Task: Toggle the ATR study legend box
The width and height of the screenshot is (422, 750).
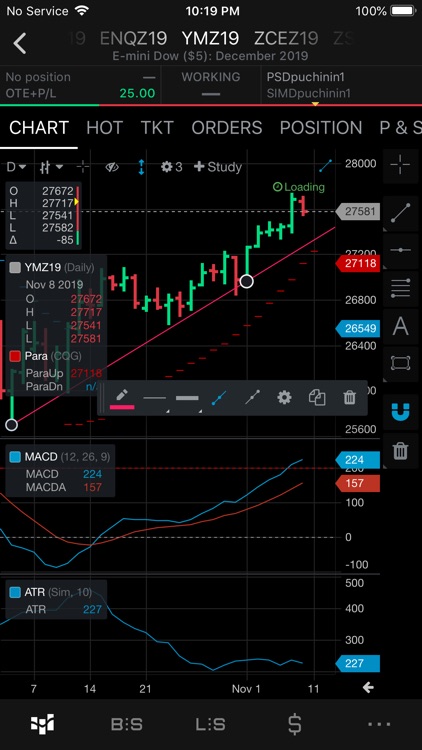Action: pyautogui.click(x=15, y=592)
